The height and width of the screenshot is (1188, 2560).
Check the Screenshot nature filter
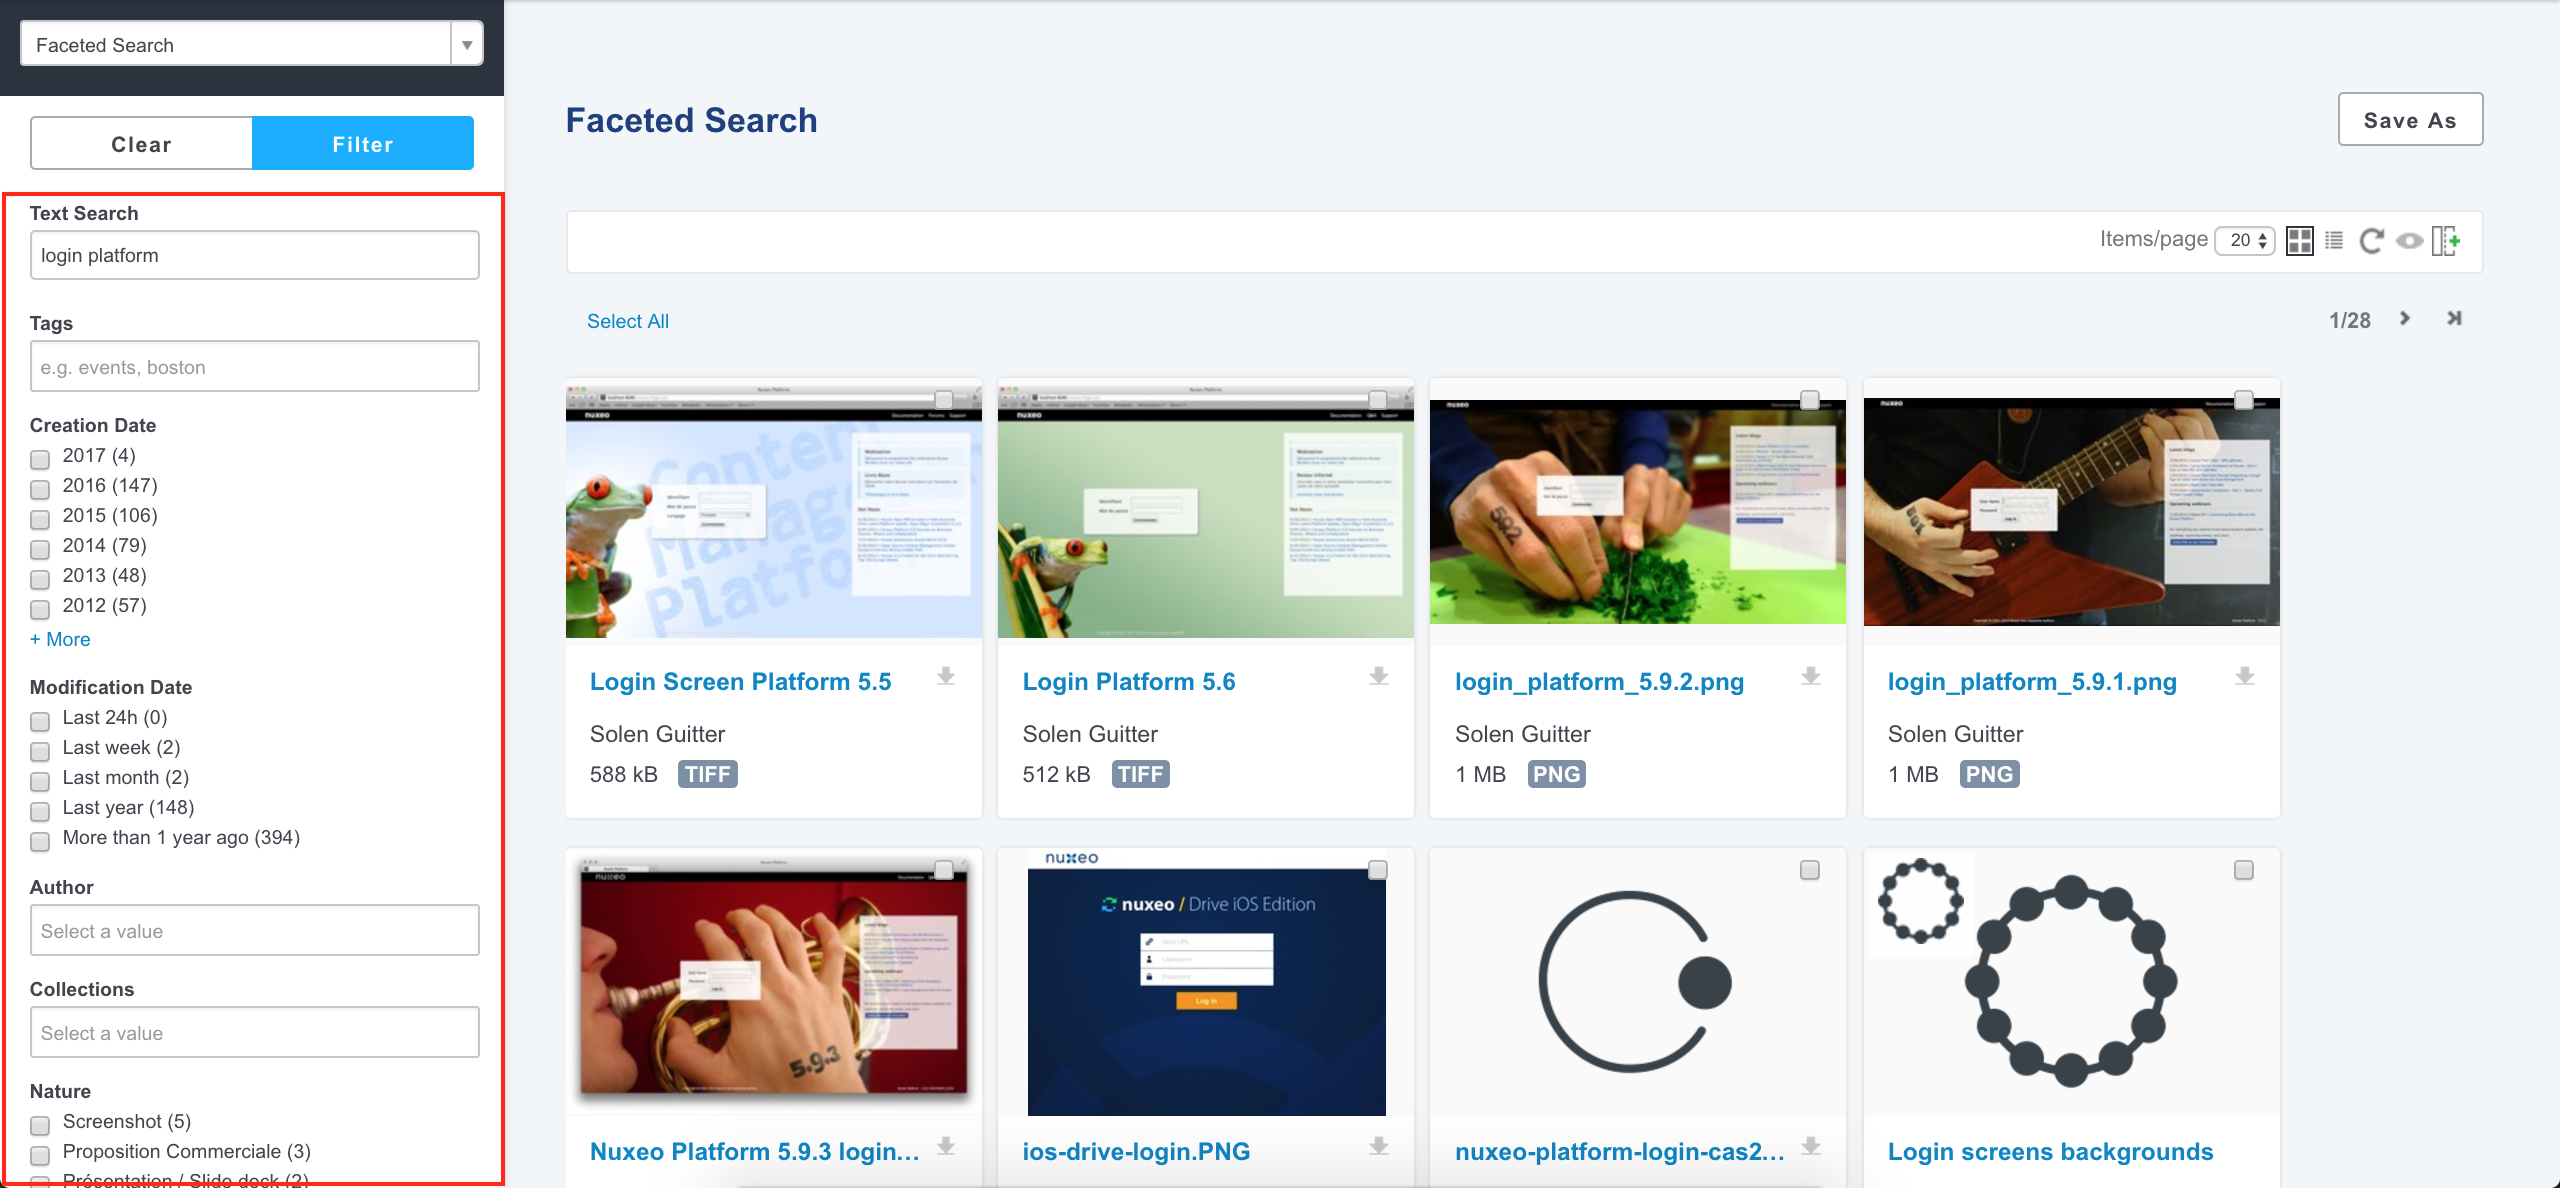pyautogui.click(x=40, y=1125)
